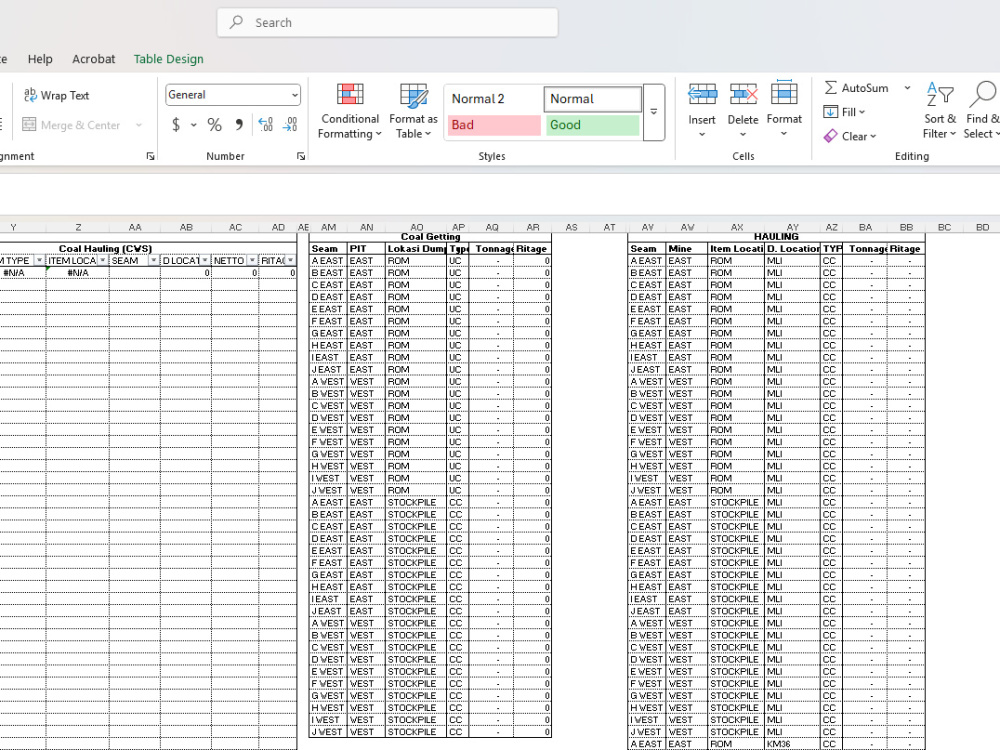Expand Merge & Center dropdown arrow
The height and width of the screenshot is (750, 1000).
[x=138, y=125]
